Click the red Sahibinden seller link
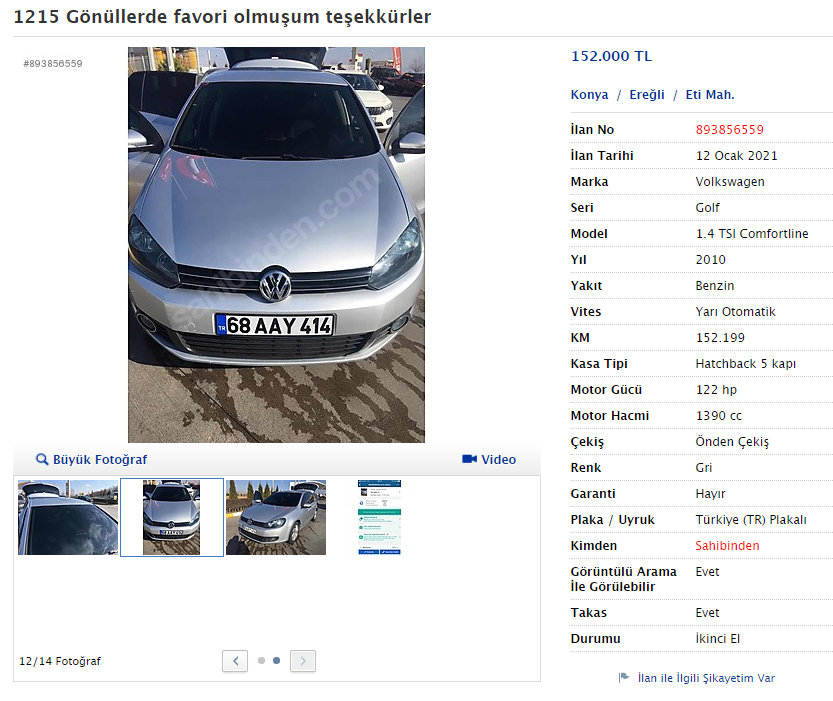Image resolution: width=833 pixels, height=701 pixels. pyautogui.click(x=727, y=546)
